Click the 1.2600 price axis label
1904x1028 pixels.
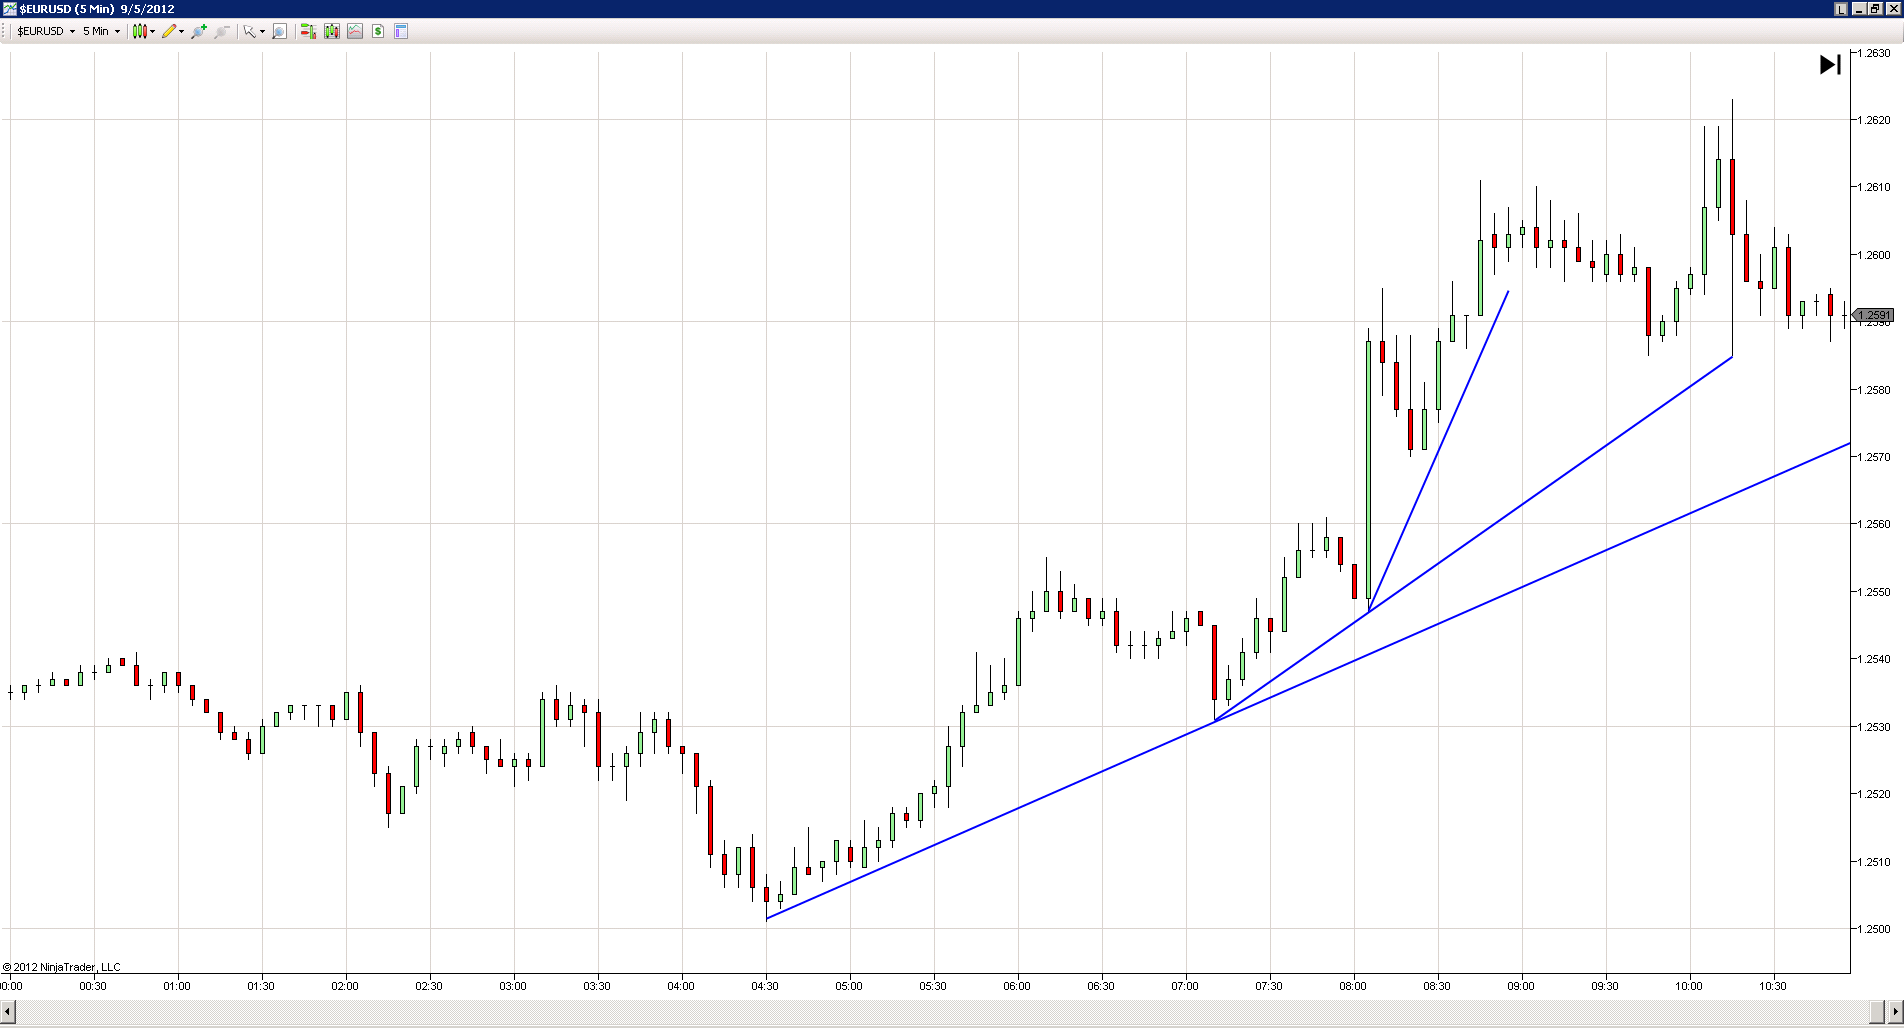[x=1875, y=255]
